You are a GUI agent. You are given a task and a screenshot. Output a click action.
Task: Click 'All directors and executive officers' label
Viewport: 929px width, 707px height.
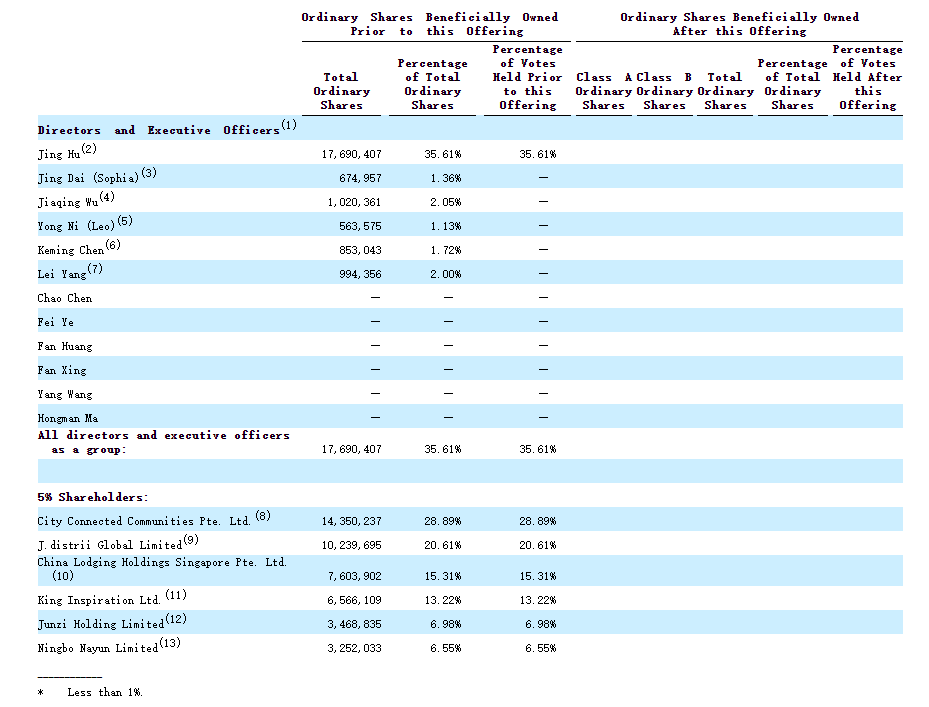(164, 436)
